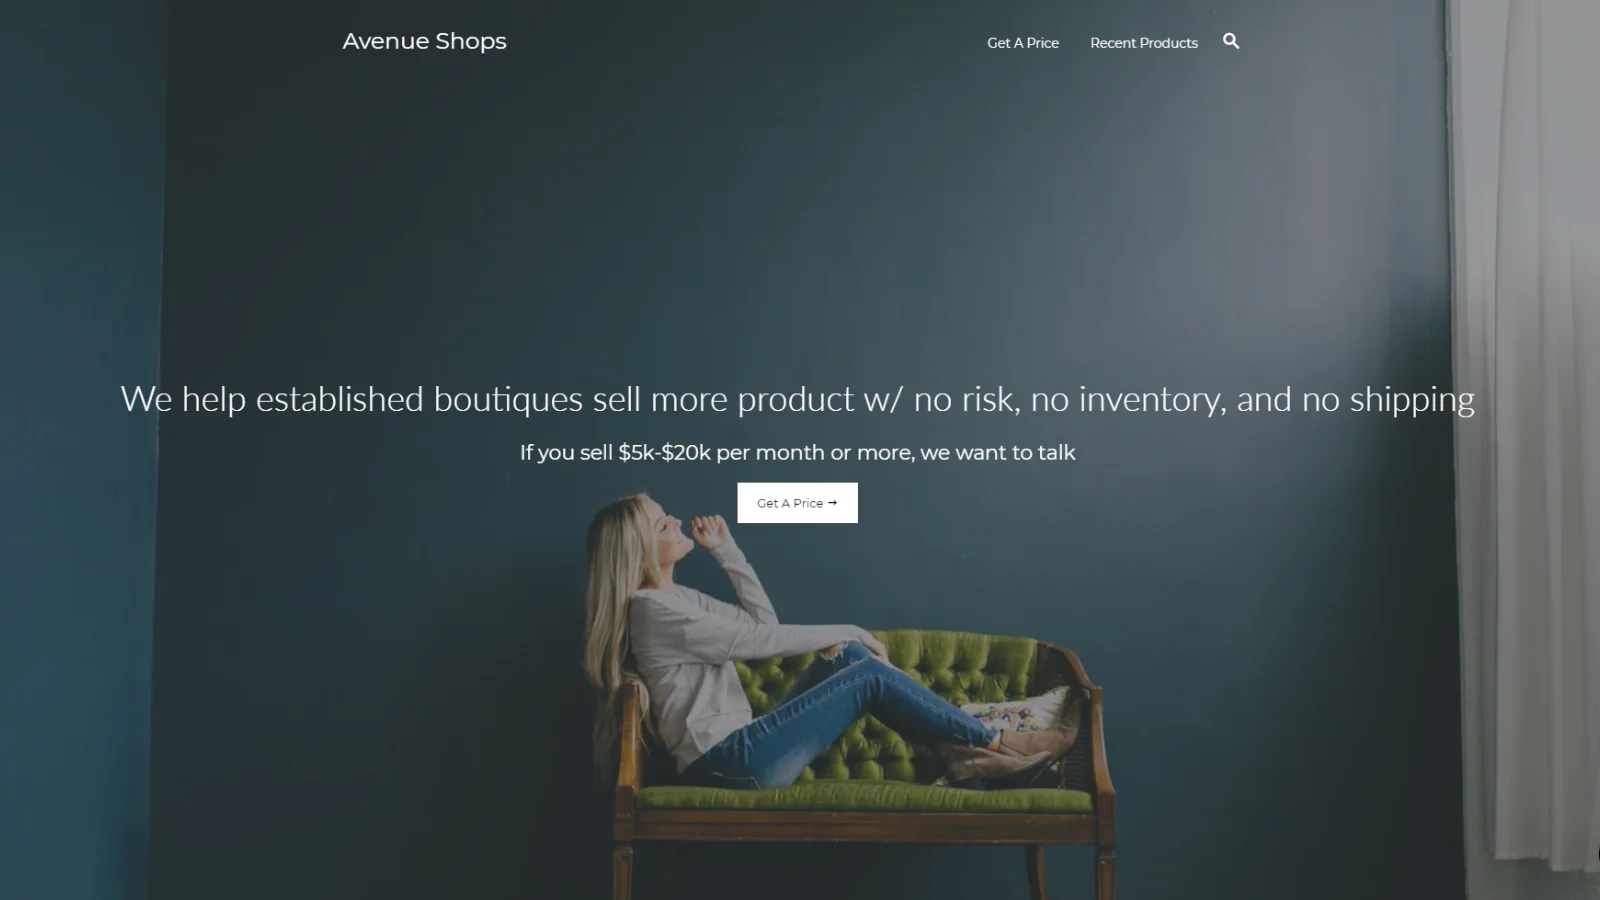Open Recent Products in the top navigation
The height and width of the screenshot is (900, 1600).
pos(1143,43)
